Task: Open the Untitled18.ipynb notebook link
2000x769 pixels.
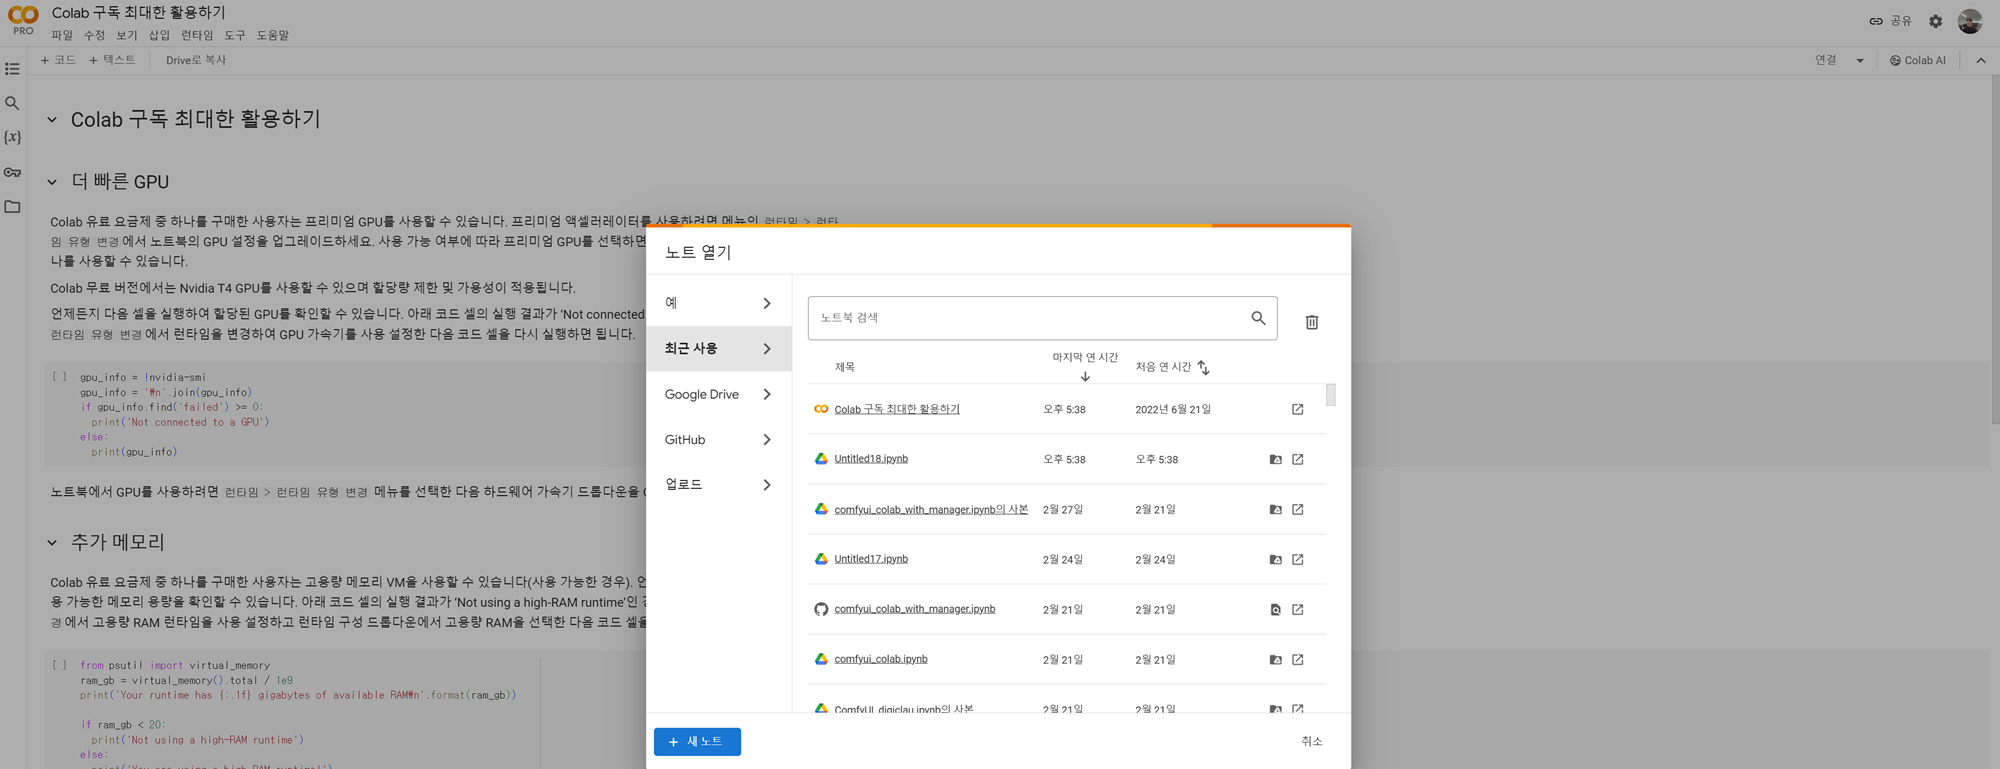Action: (x=871, y=459)
